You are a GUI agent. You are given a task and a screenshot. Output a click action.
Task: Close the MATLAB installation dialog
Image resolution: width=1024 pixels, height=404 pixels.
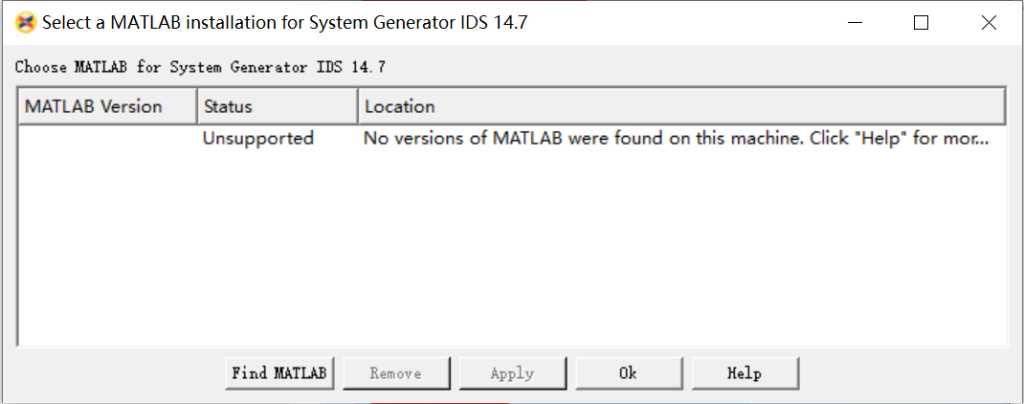(988, 23)
